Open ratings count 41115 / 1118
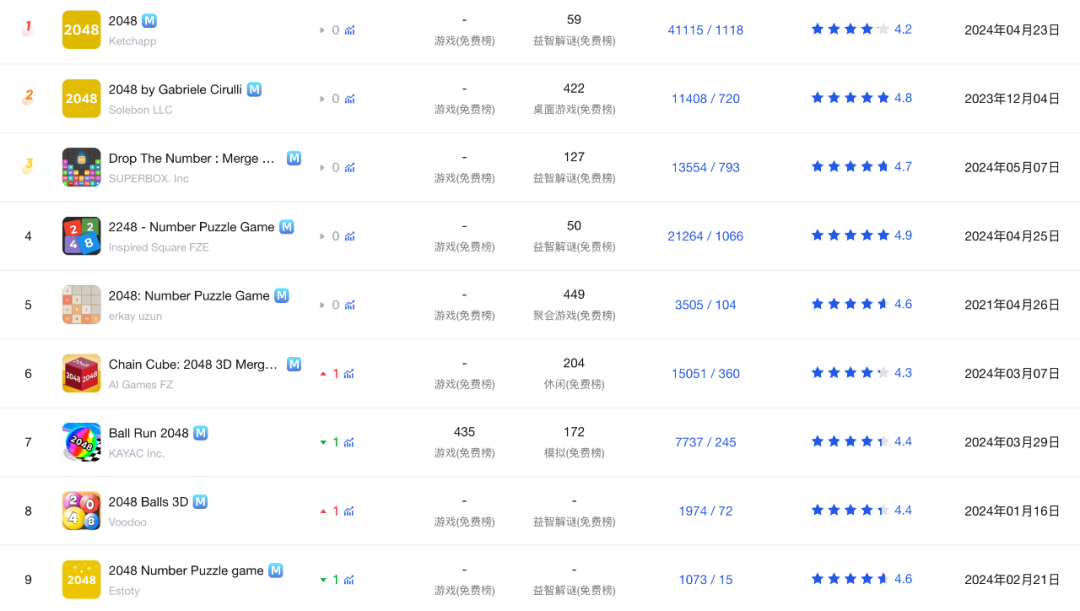The image size is (1080, 611). click(x=705, y=30)
